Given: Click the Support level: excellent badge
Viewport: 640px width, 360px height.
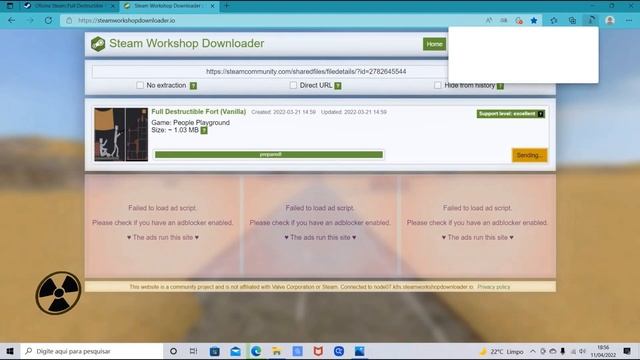Looking at the screenshot, I should pyautogui.click(x=510, y=114).
